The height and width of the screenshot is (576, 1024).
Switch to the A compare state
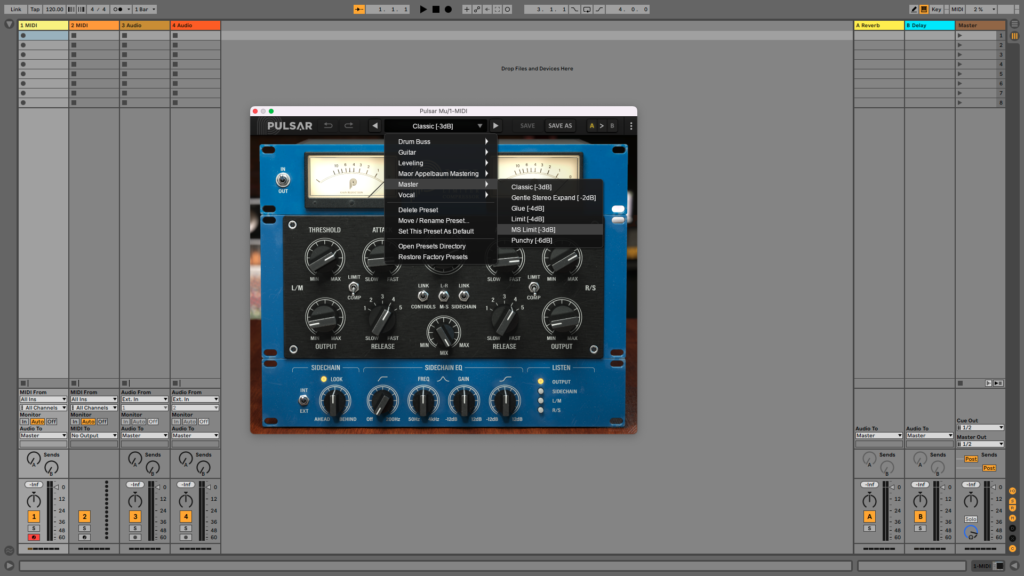[x=592, y=126]
